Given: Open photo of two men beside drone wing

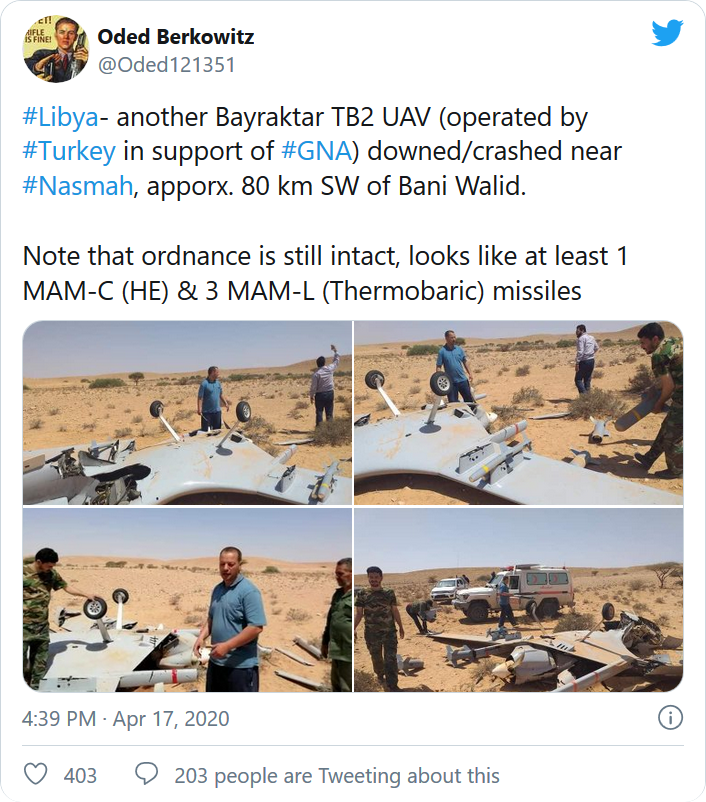Looking at the screenshot, I should [x=187, y=413].
